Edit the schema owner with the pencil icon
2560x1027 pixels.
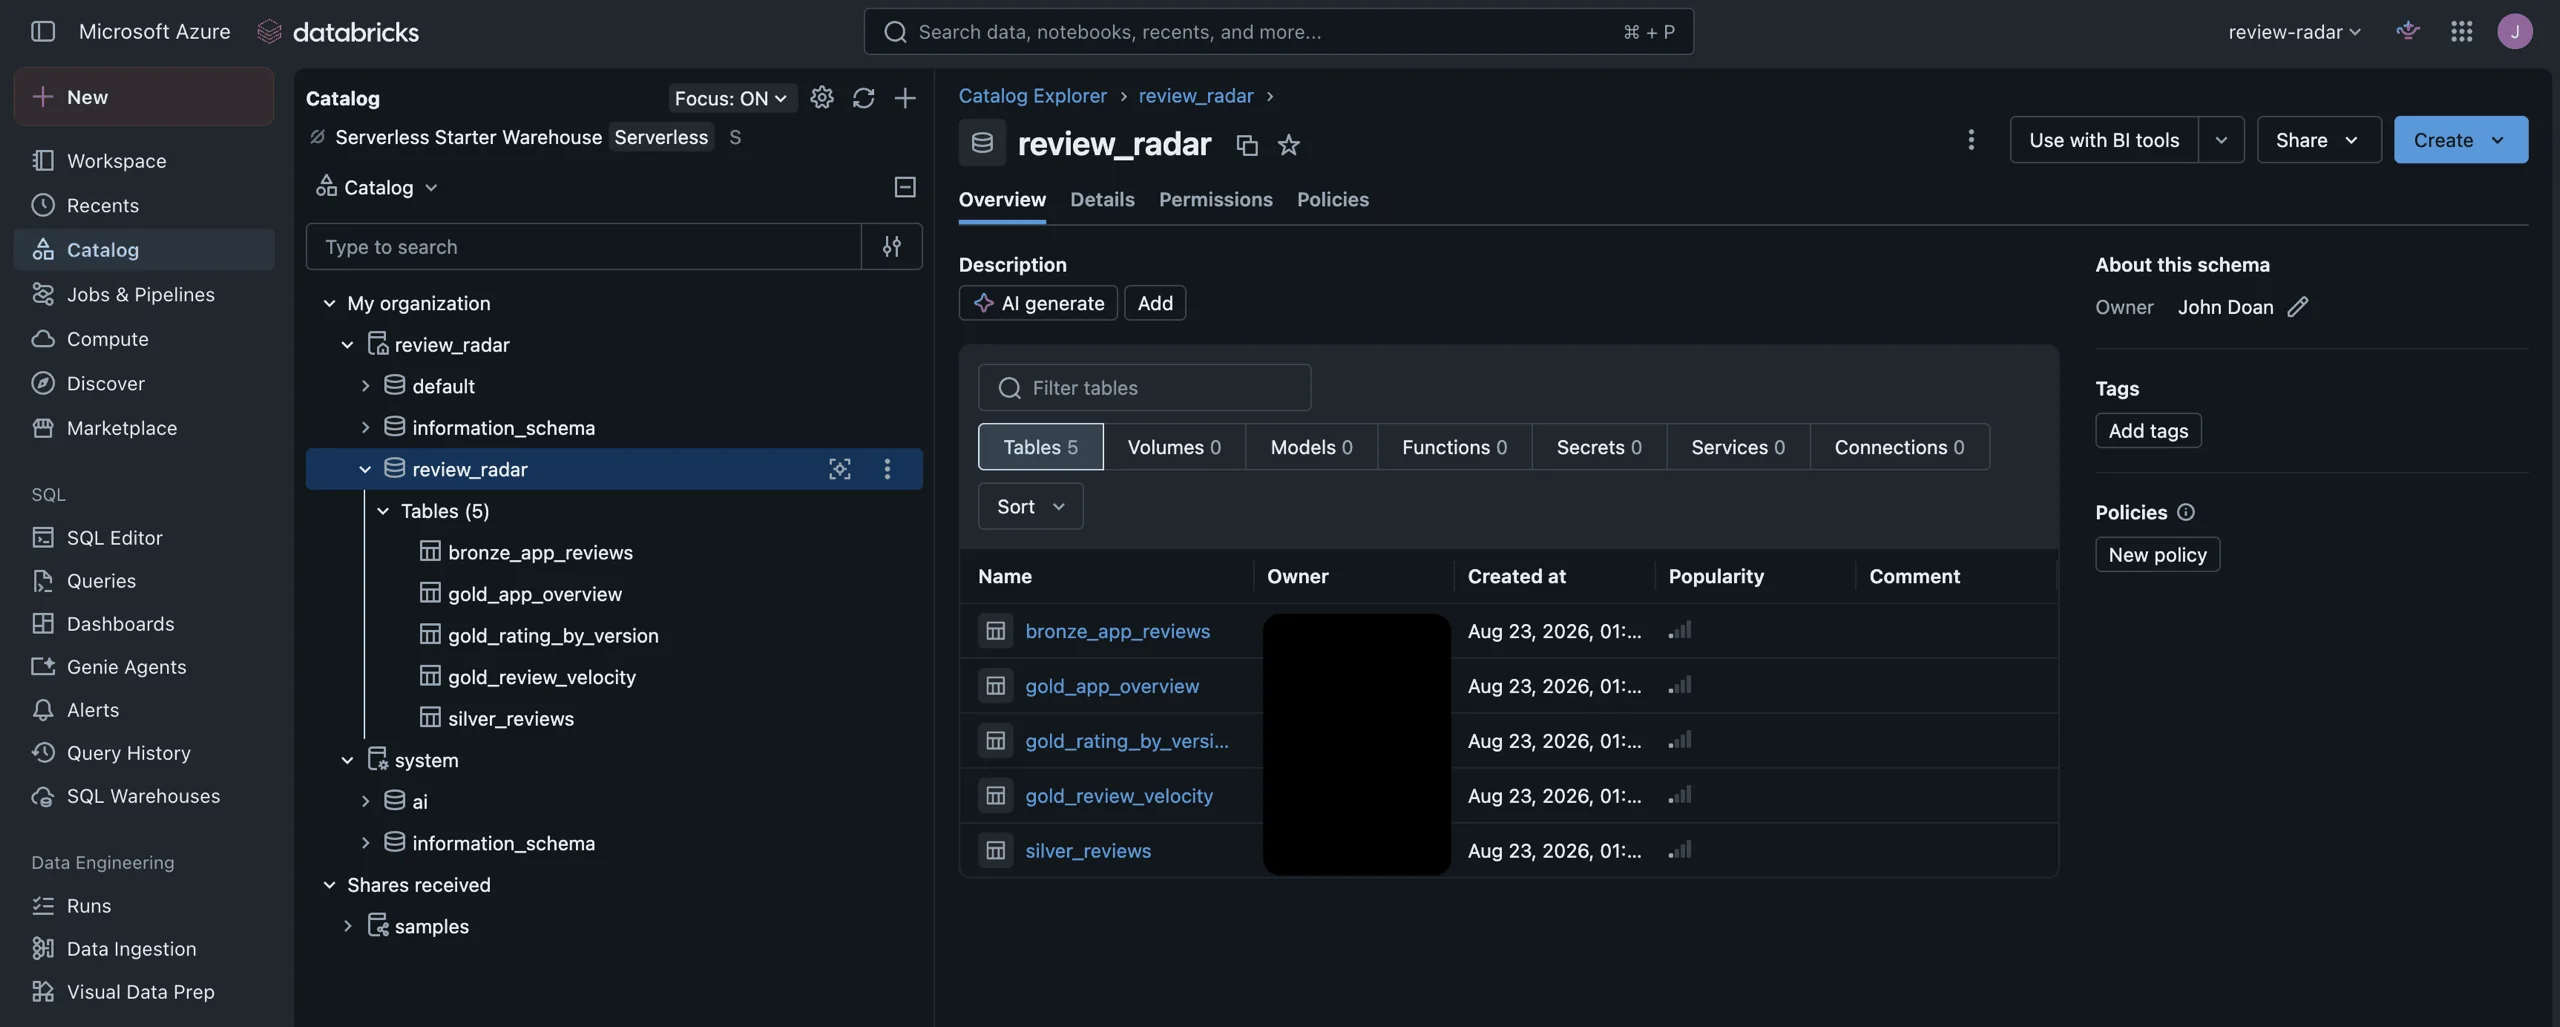pyautogui.click(x=2298, y=307)
